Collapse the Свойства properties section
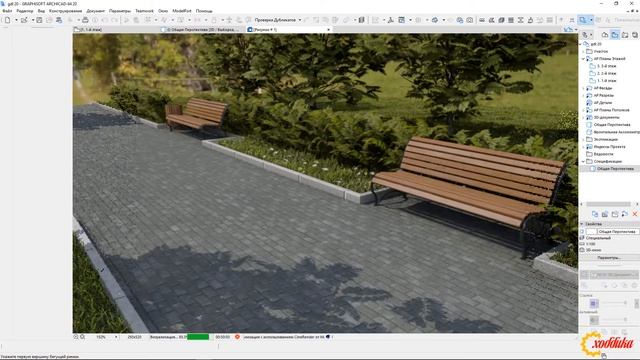 click(x=582, y=224)
